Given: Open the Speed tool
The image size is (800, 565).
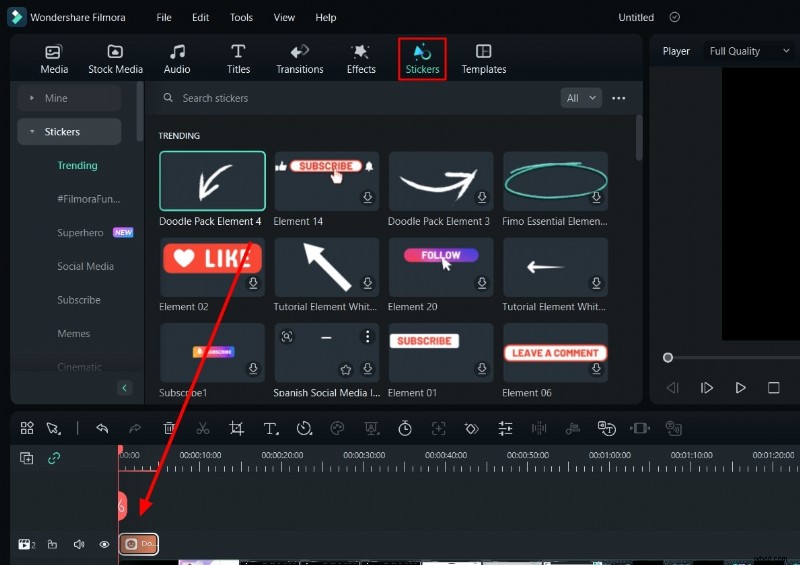Looking at the screenshot, I should pyautogui.click(x=304, y=428).
